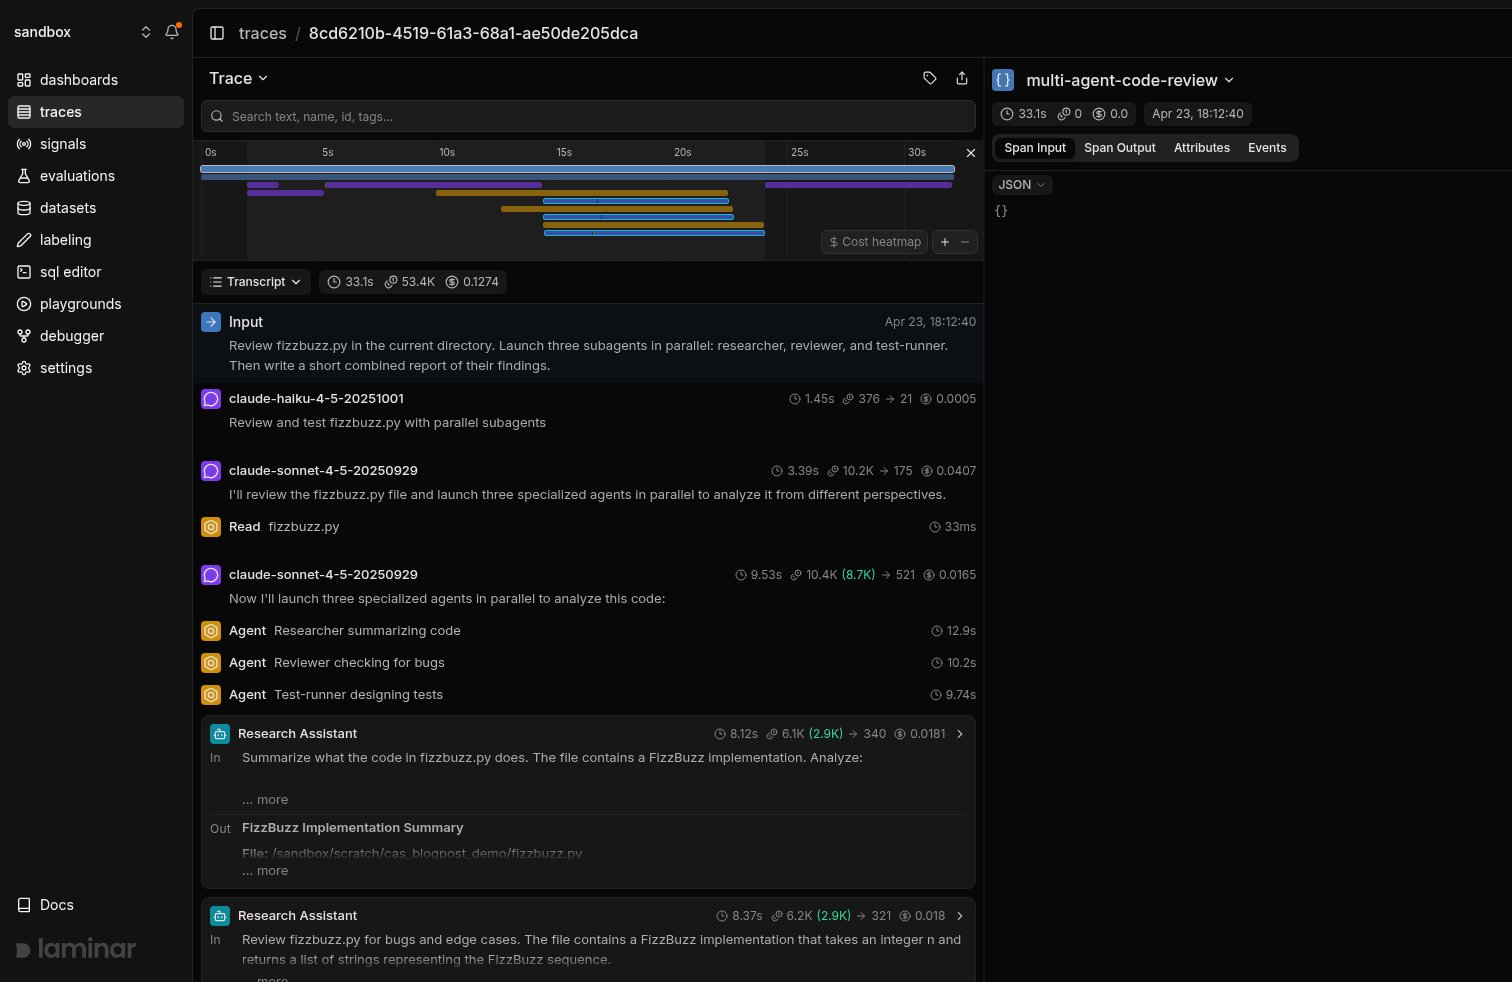Viewport: 1512px width, 982px height.
Task: Switch to Span Output tab
Action: (1120, 148)
